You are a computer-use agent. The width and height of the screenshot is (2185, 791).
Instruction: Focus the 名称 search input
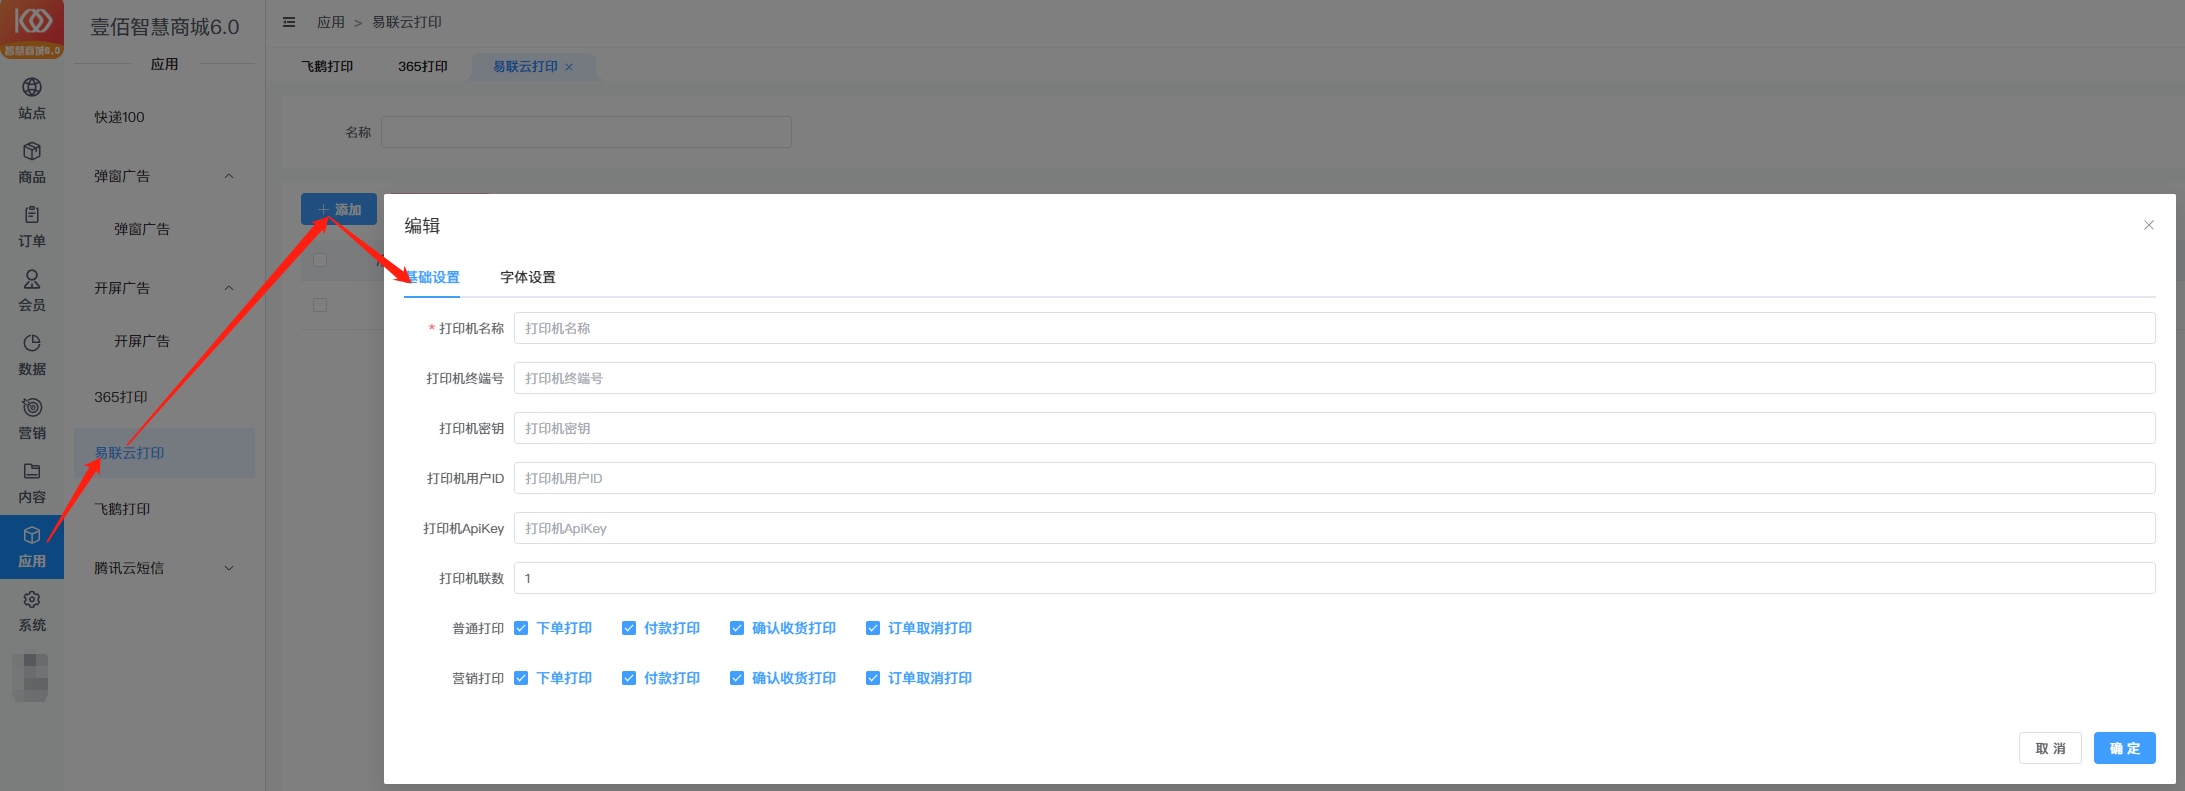[586, 132]
